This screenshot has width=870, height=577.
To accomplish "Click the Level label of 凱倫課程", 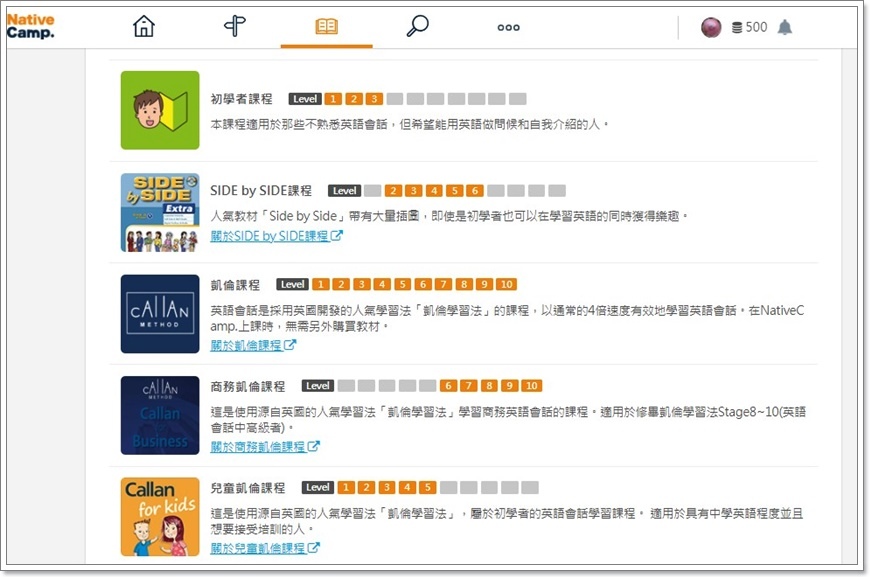I will [292, 285].
